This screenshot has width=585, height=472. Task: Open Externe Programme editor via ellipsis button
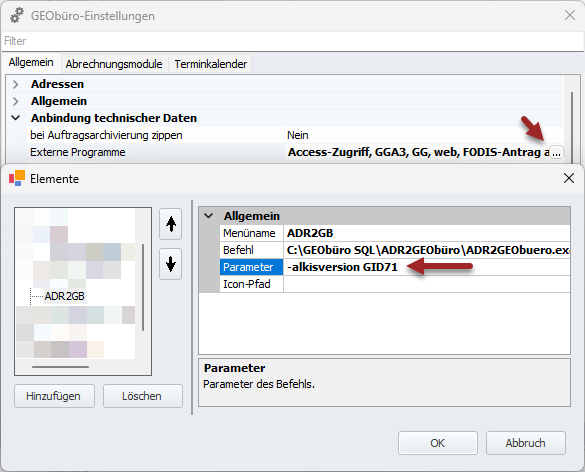(x=556, y=153)
